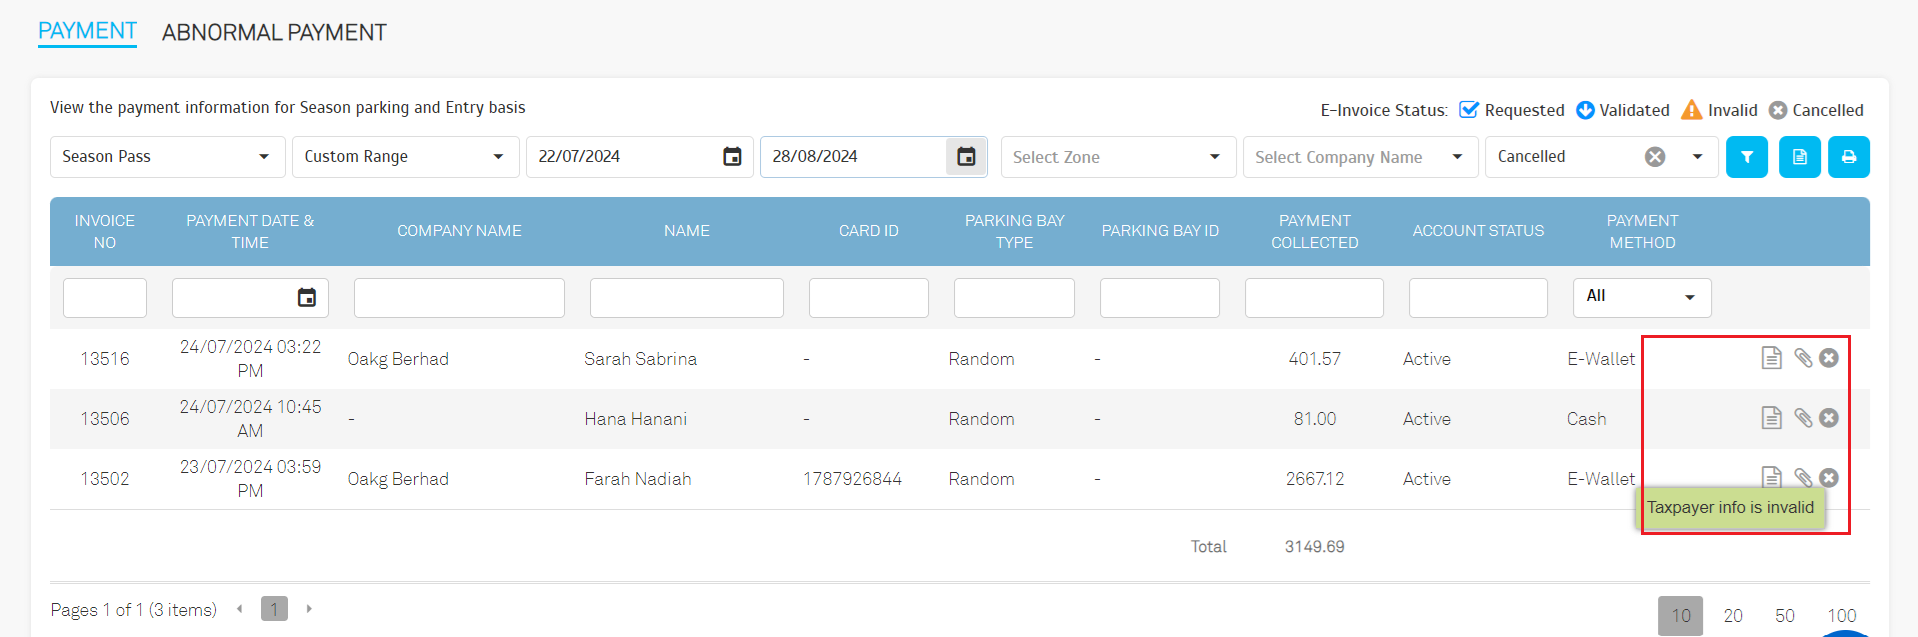
Task: Clear the Cancelled status filter
Action: (1655, 157)
